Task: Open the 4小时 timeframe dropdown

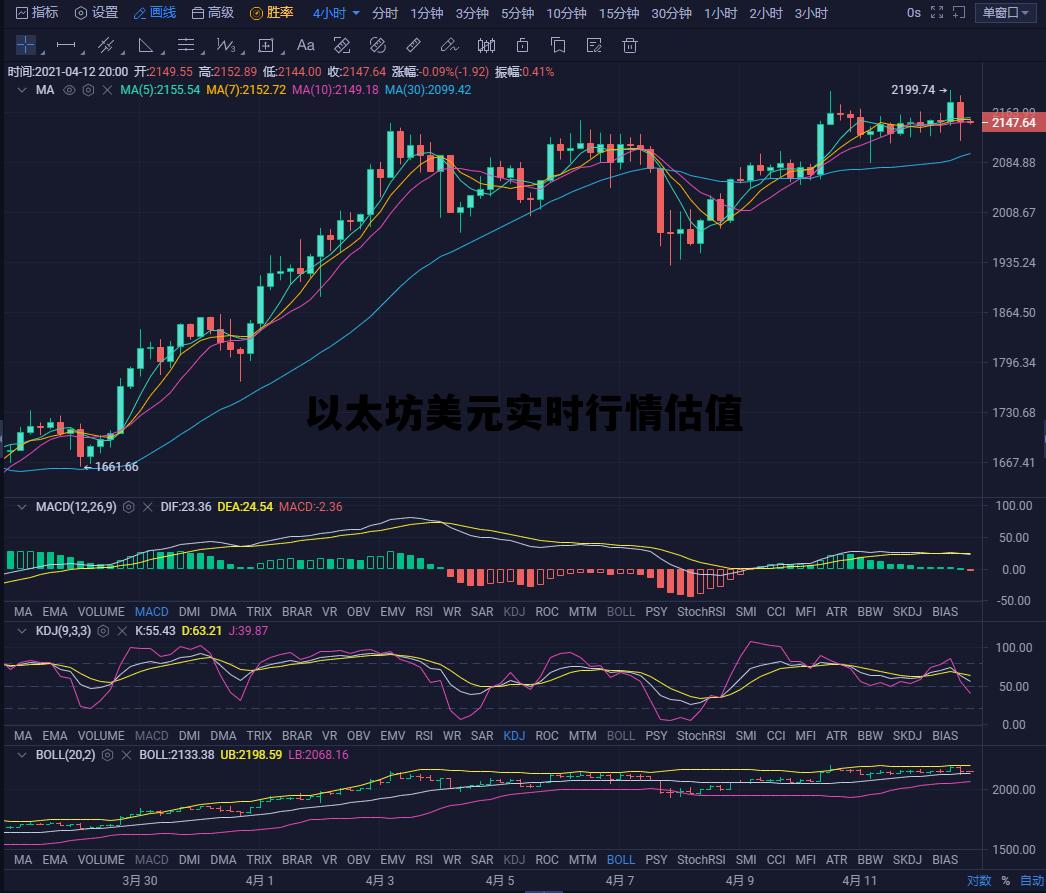Action: tap(335, 13)
